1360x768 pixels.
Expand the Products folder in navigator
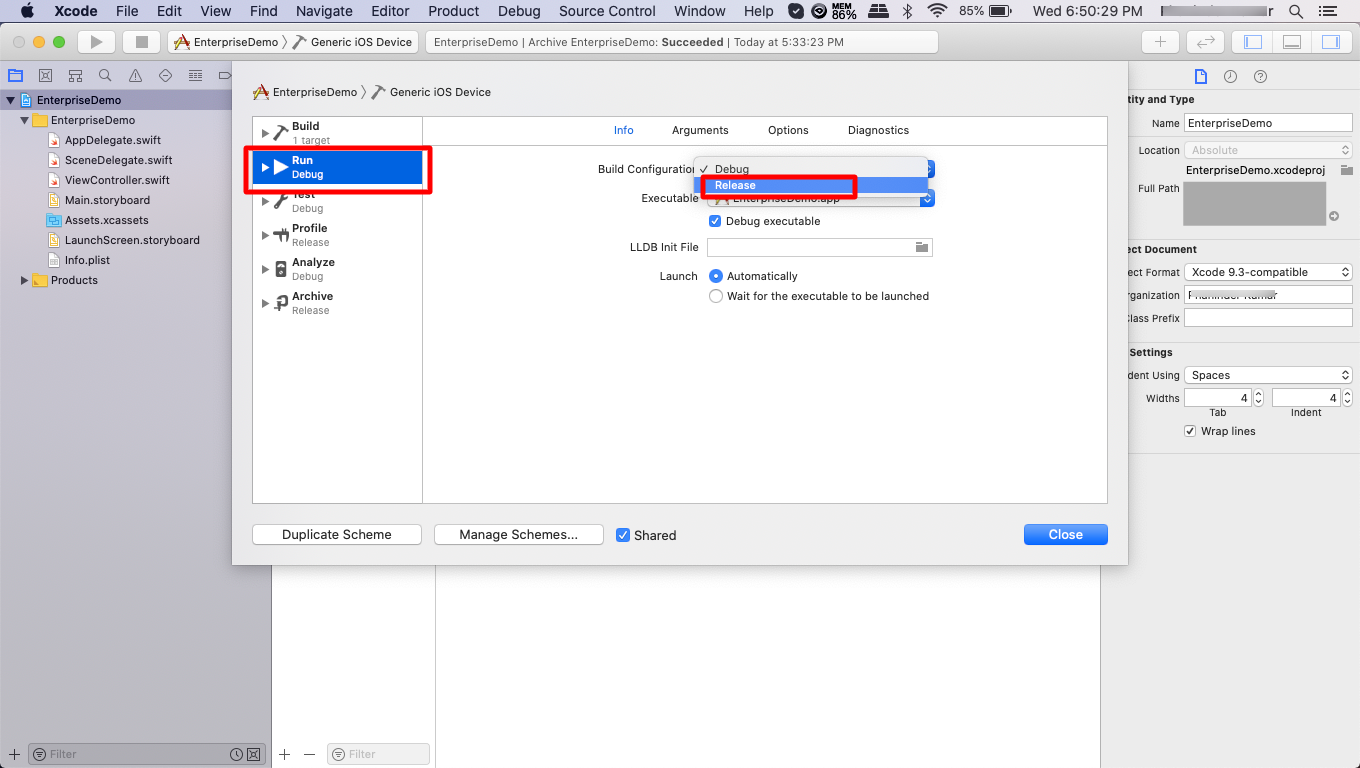24,280
